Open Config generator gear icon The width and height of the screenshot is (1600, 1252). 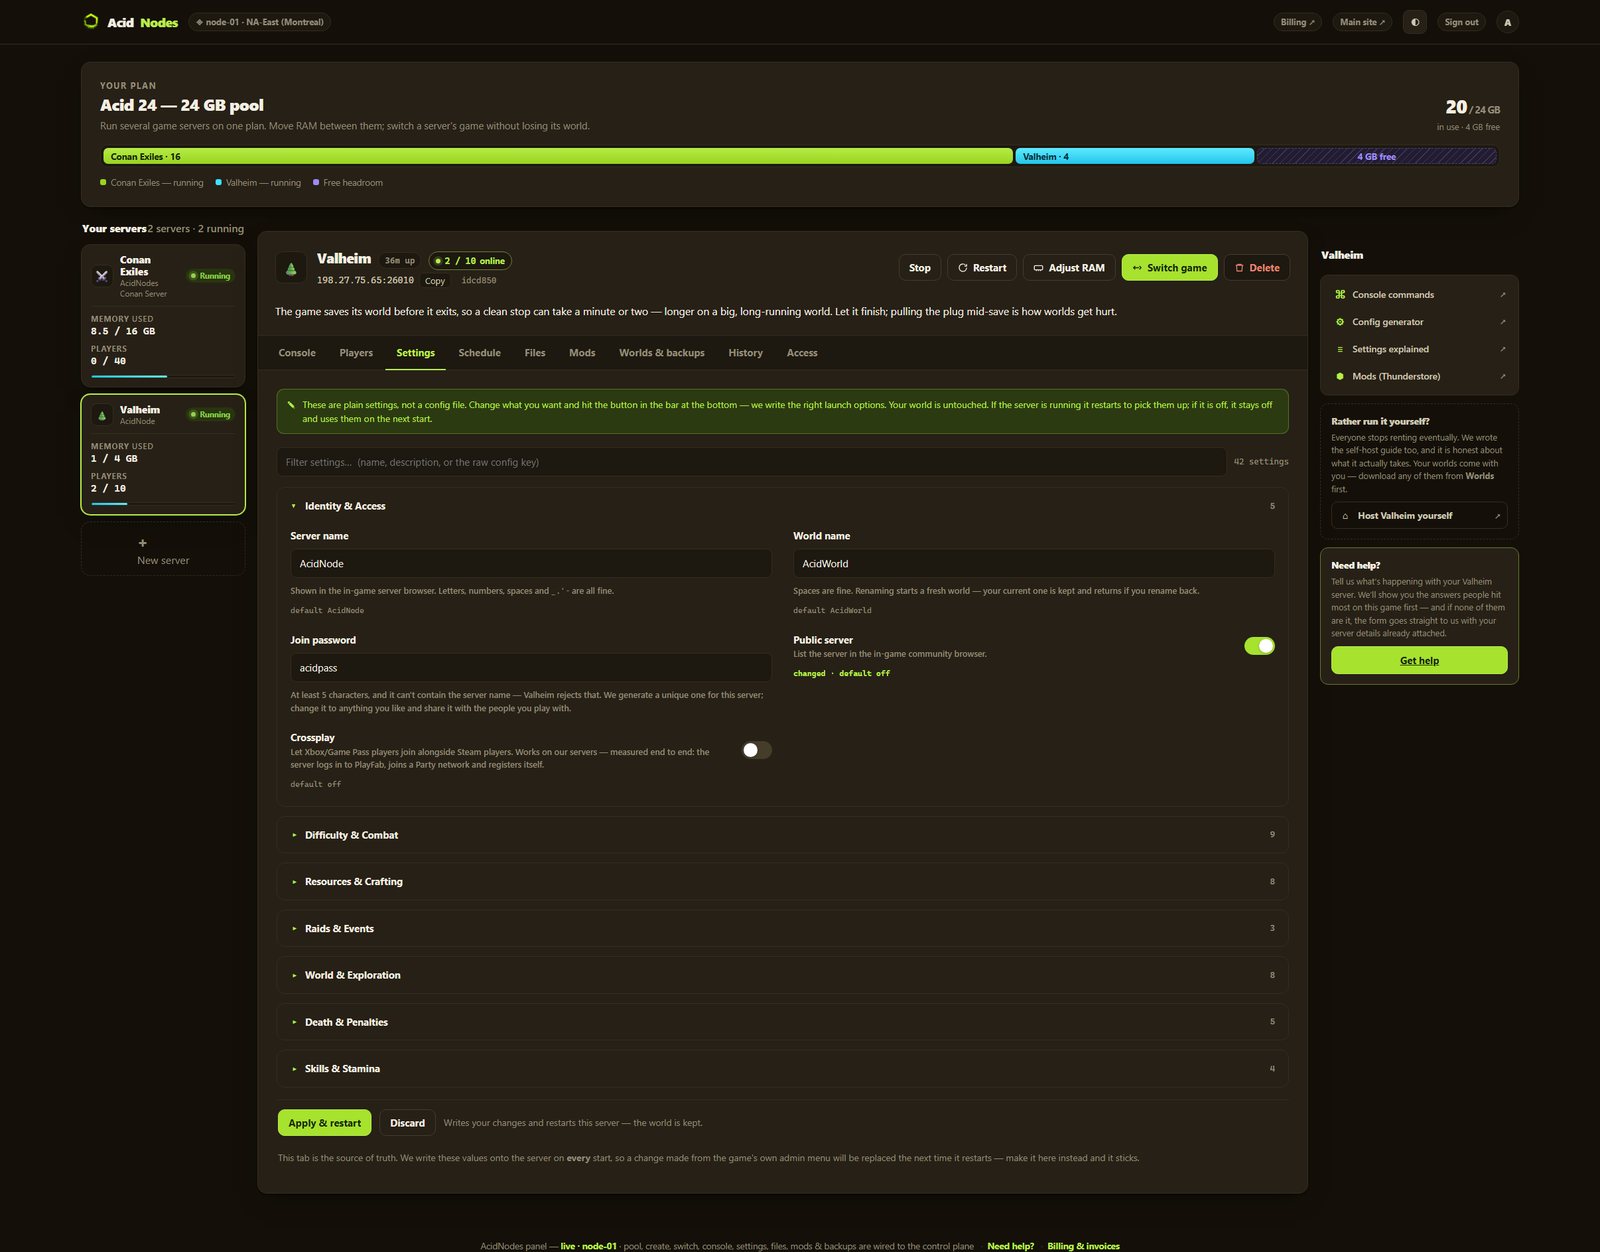[x=1340, y=322]
